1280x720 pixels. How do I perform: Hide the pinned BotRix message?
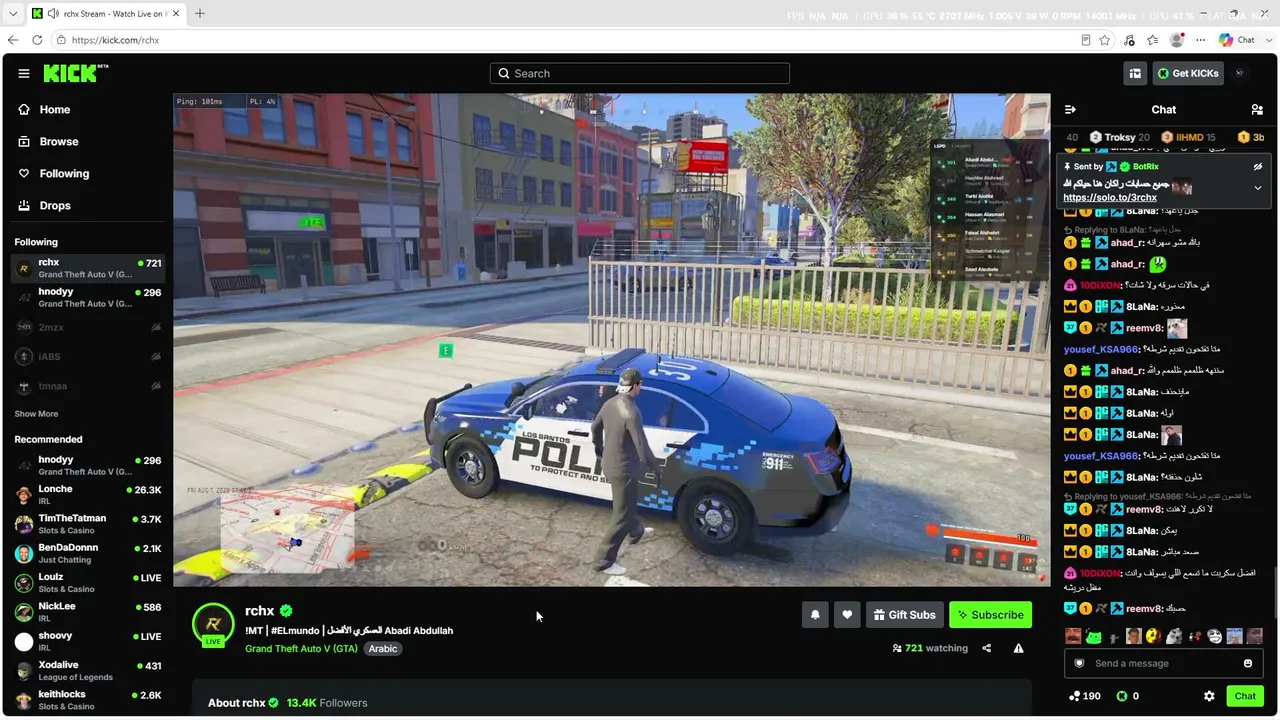tap(1258, 167)
